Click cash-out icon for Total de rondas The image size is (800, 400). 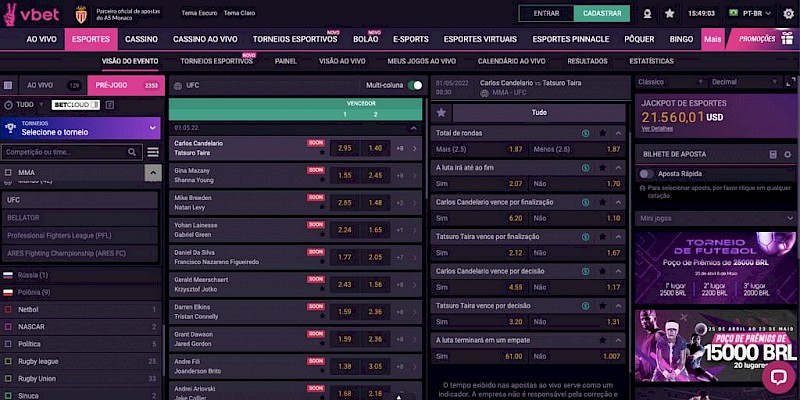[586, 133]
